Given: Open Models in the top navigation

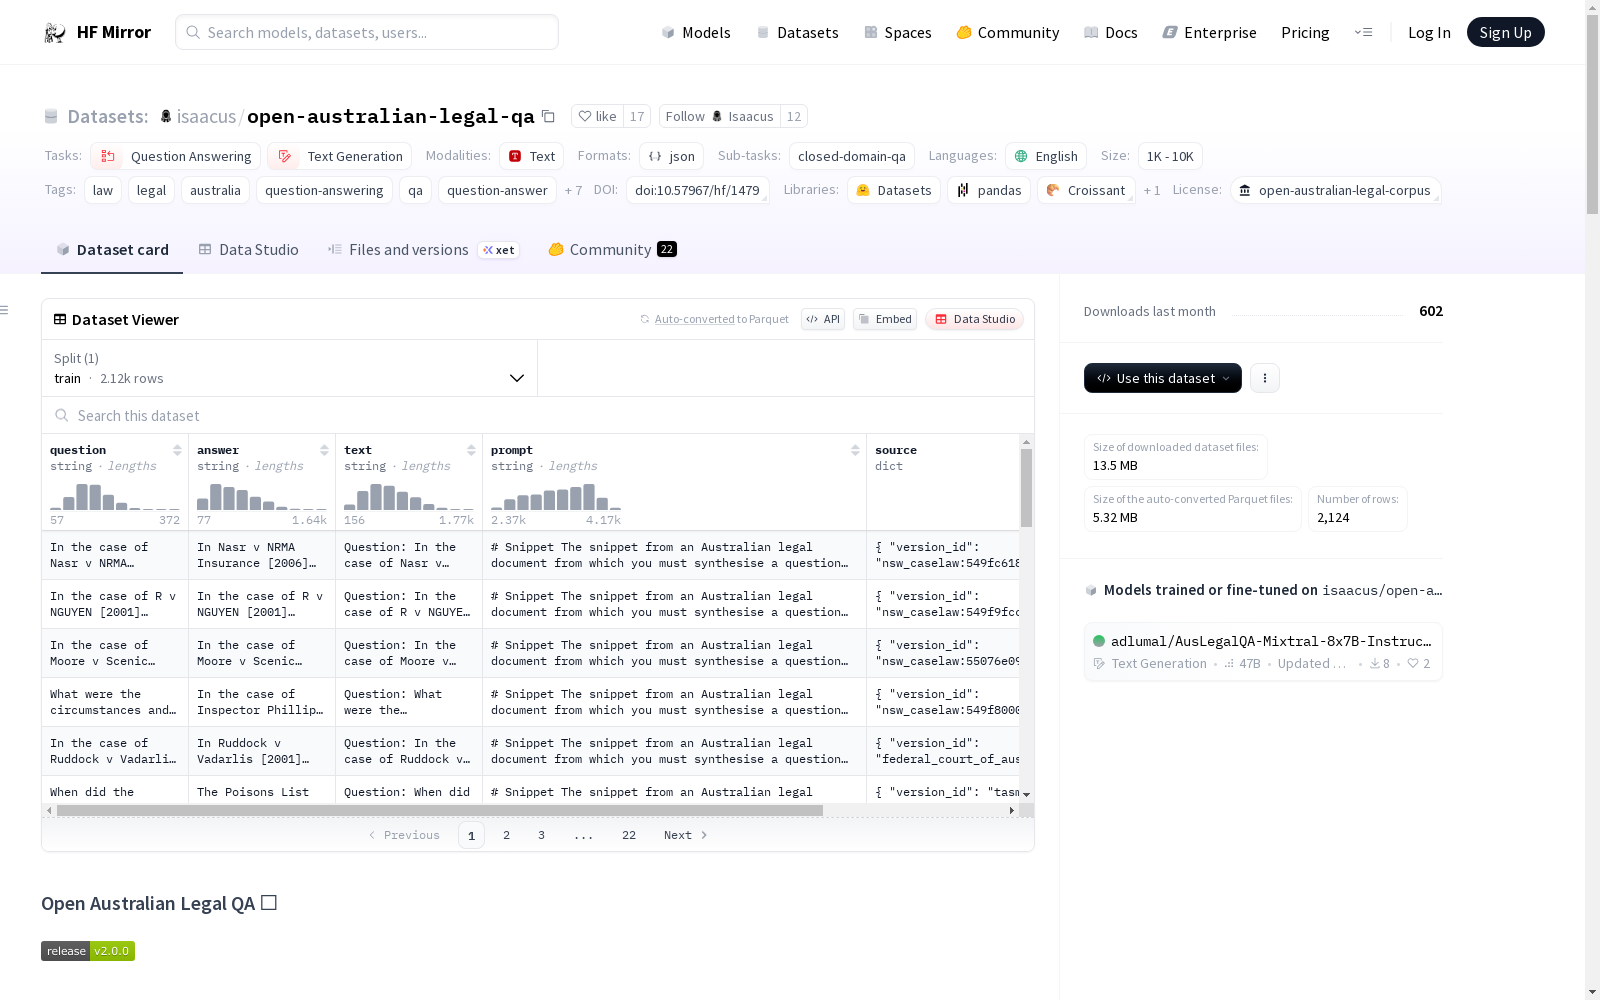Looking at the screenshot, I should (696, 33).
